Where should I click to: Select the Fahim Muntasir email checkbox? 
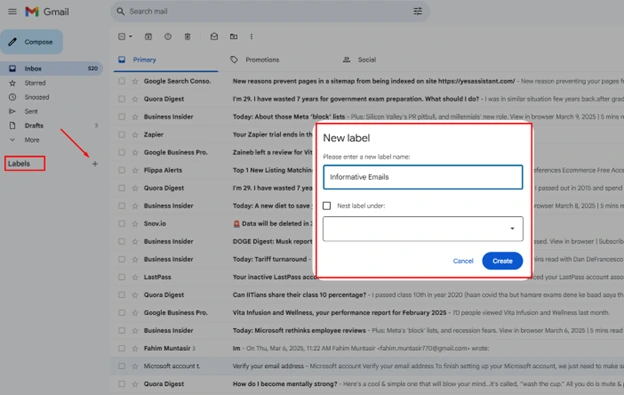click(x=121, y=348)
